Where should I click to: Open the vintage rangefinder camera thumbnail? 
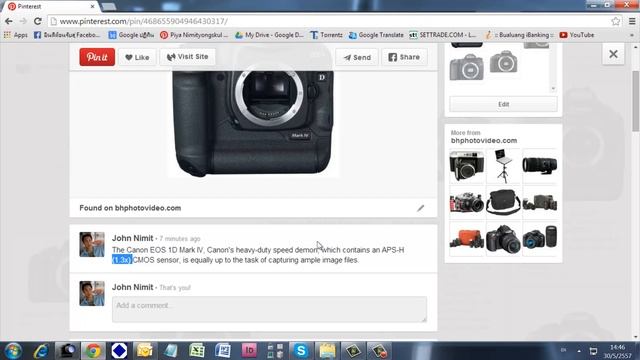point(467,166)
